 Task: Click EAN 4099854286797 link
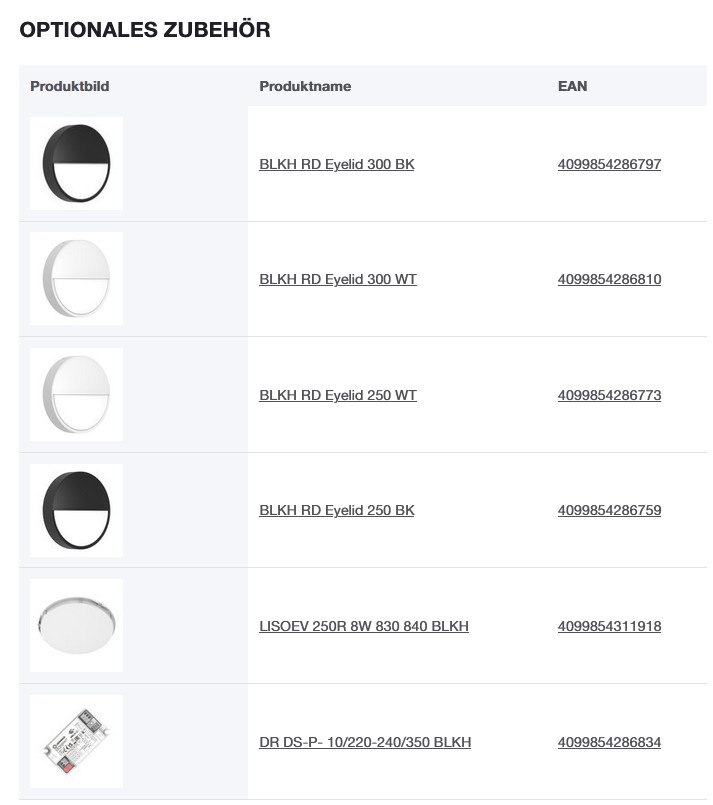point(609,164)
